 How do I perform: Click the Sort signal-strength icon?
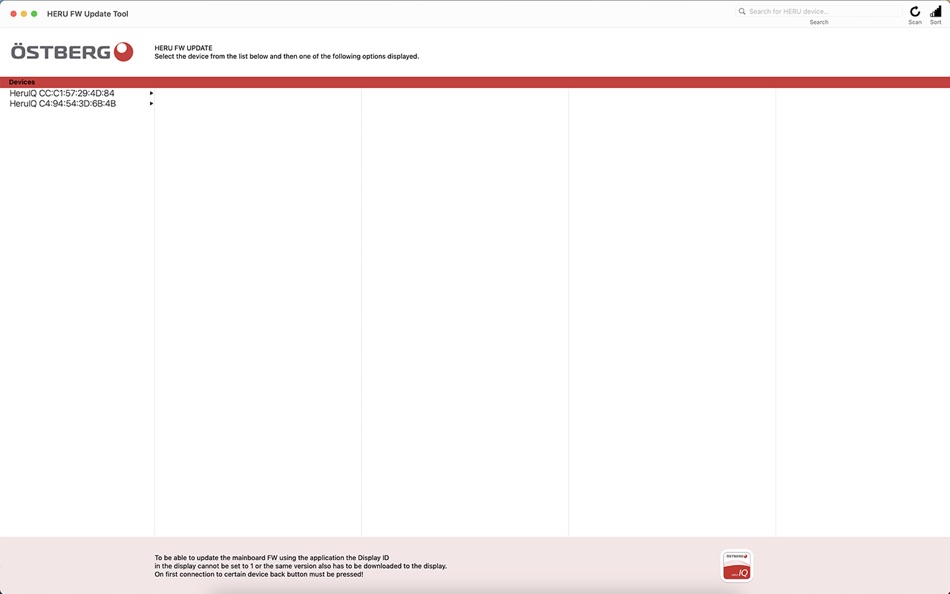(935, 12)
